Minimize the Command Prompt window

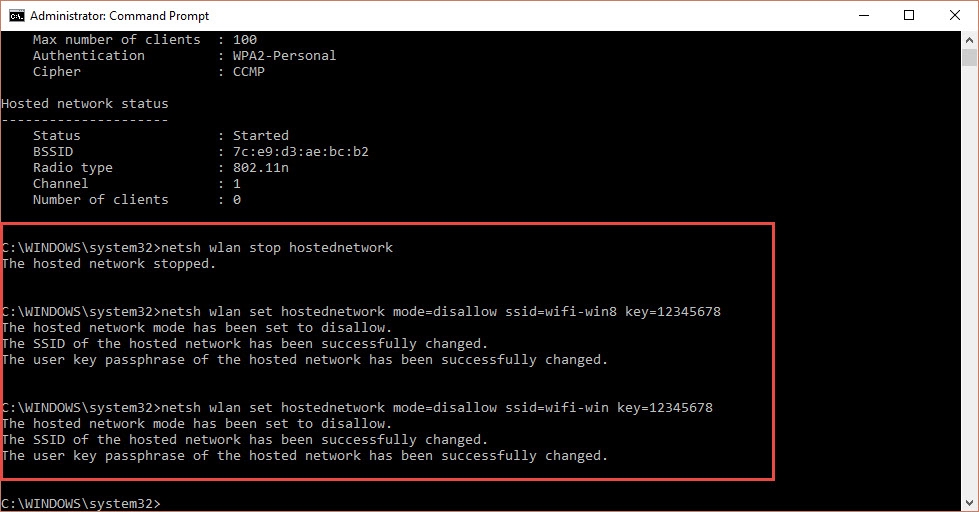(x=862, y=15)
